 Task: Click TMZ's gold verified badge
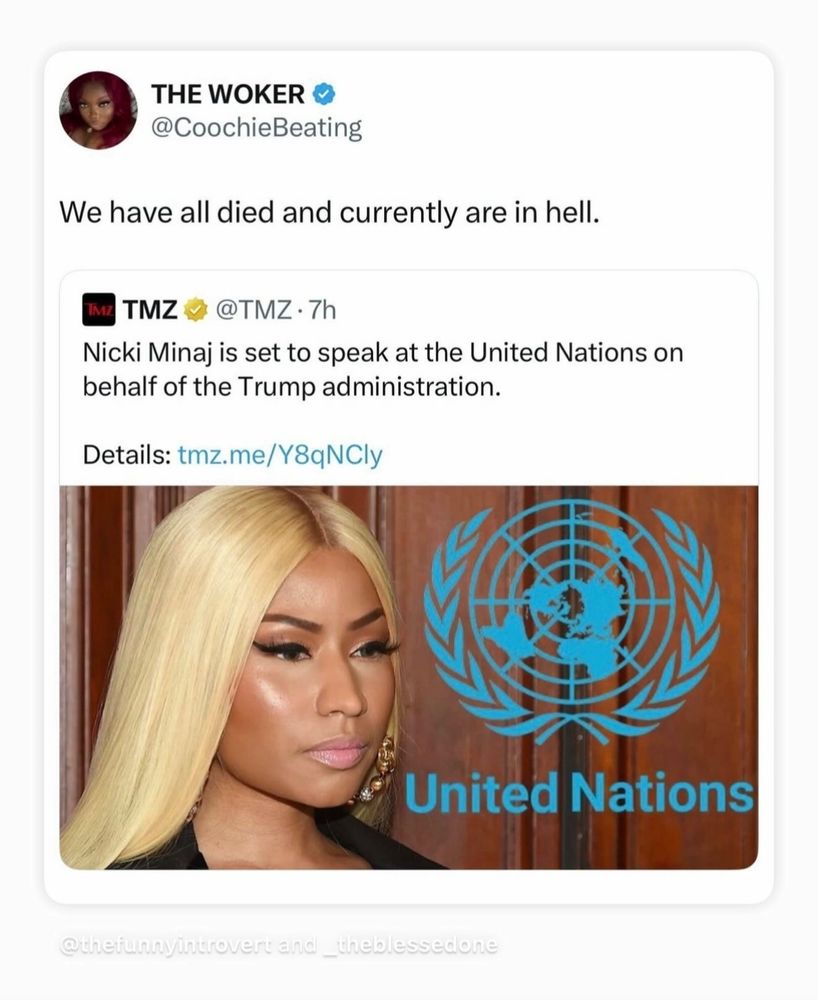point(196,310)
